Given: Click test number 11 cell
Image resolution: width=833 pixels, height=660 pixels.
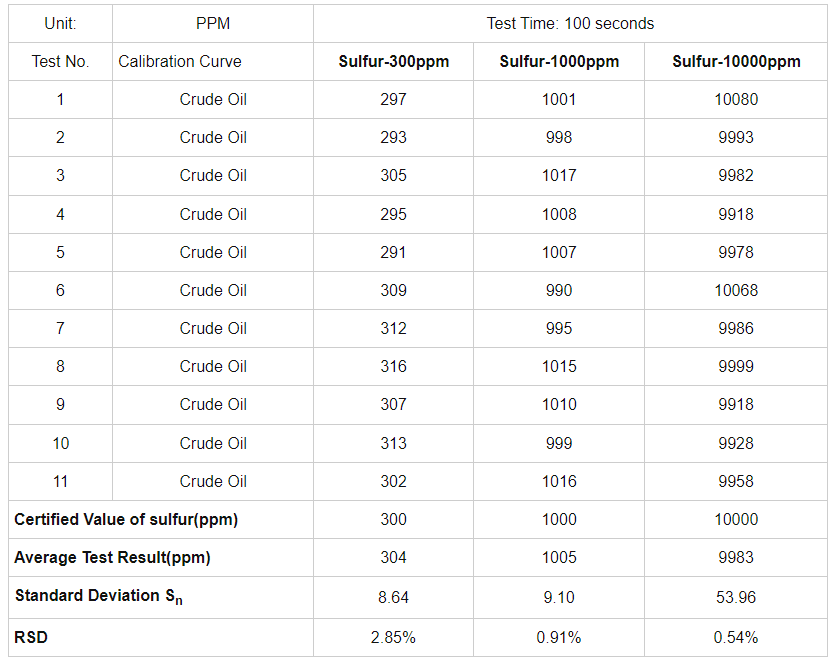Looking at the screenshot, I should pos(60,482).
